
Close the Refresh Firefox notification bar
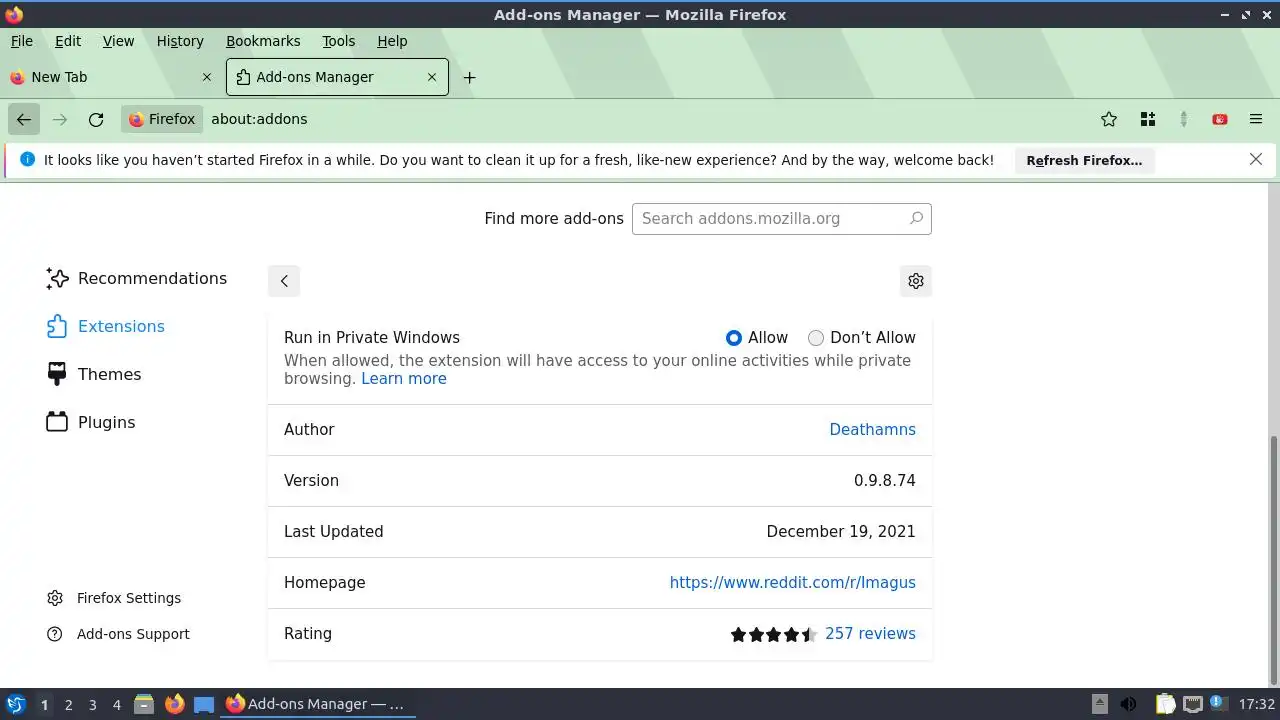(1256, 160)
